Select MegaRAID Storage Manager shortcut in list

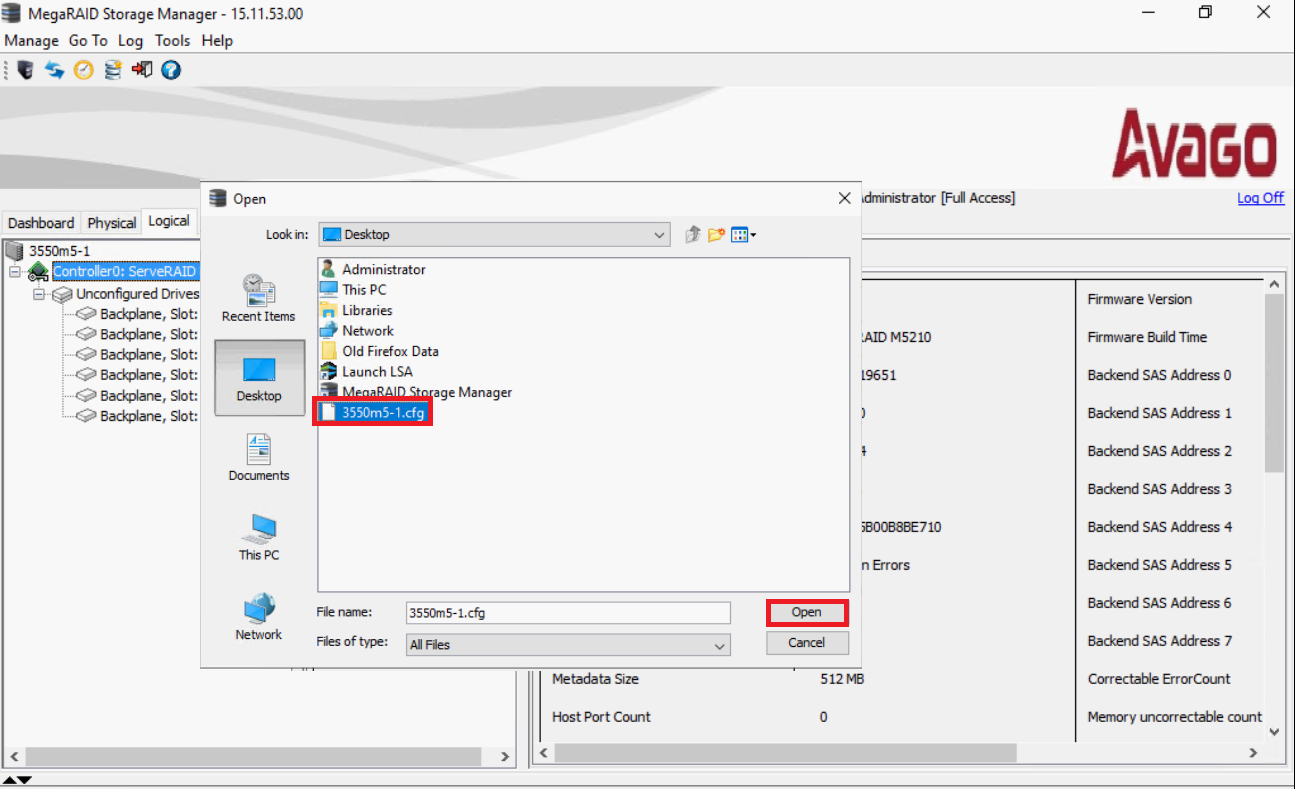(x=416, y=392)
